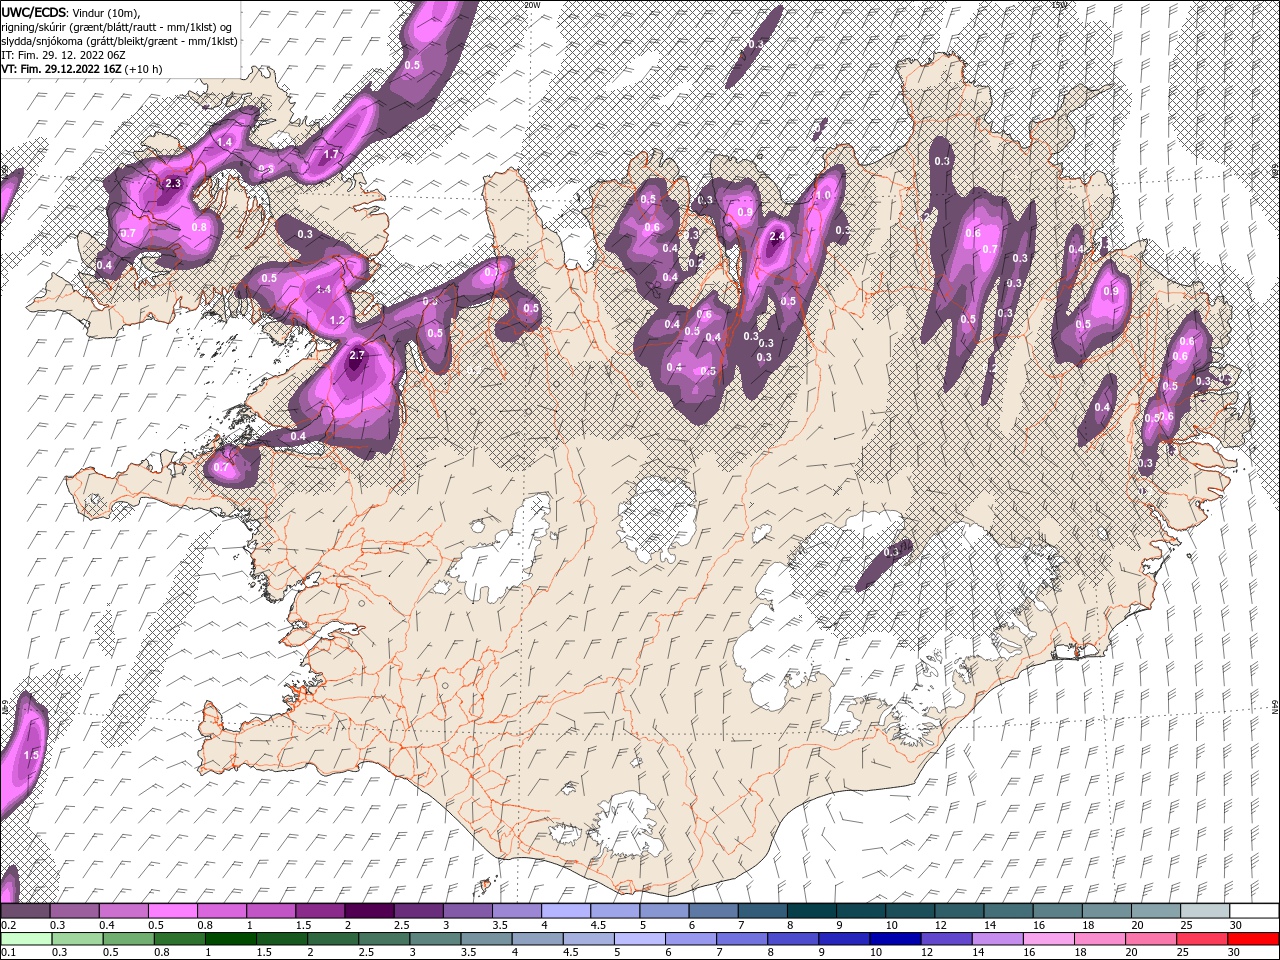Click the '0.1' label in the bottom legend row
Screen dimensions: 1280x960
pos(9,953)
